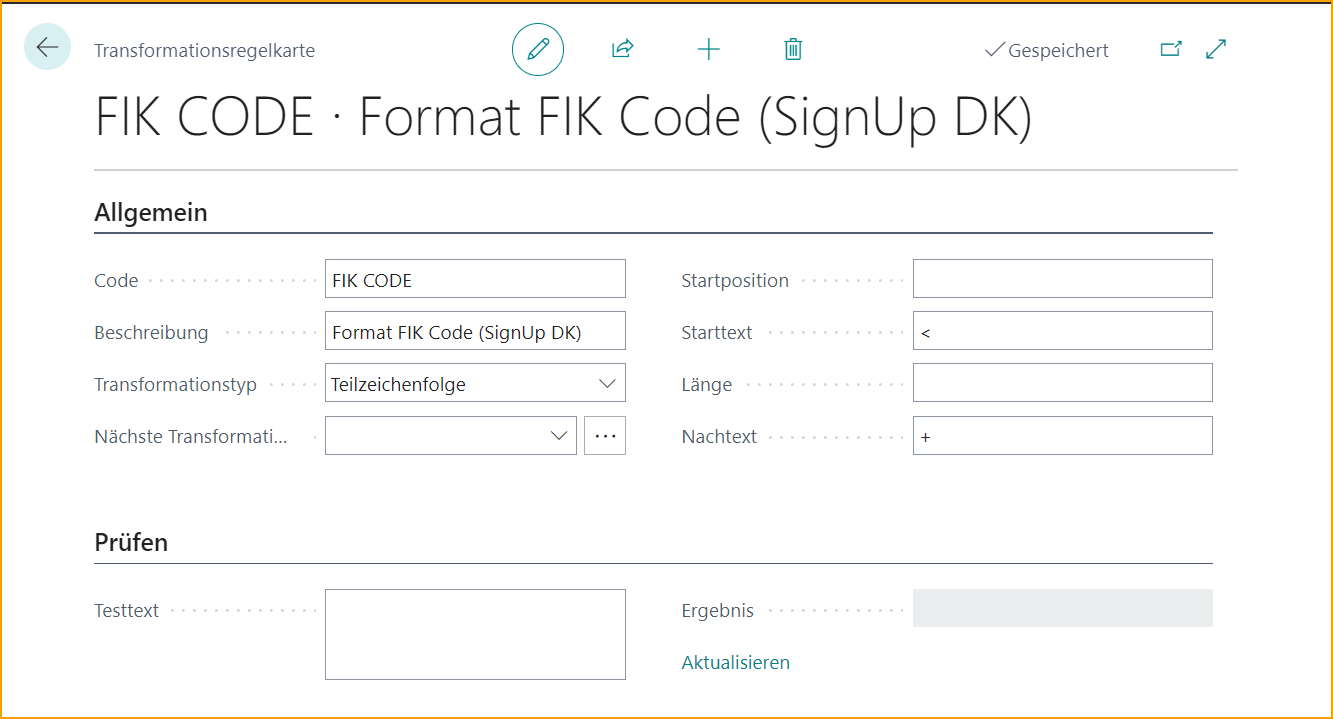Click the pencil edit icon
This screenshot has width=1333, height=719.
point(538,50)
